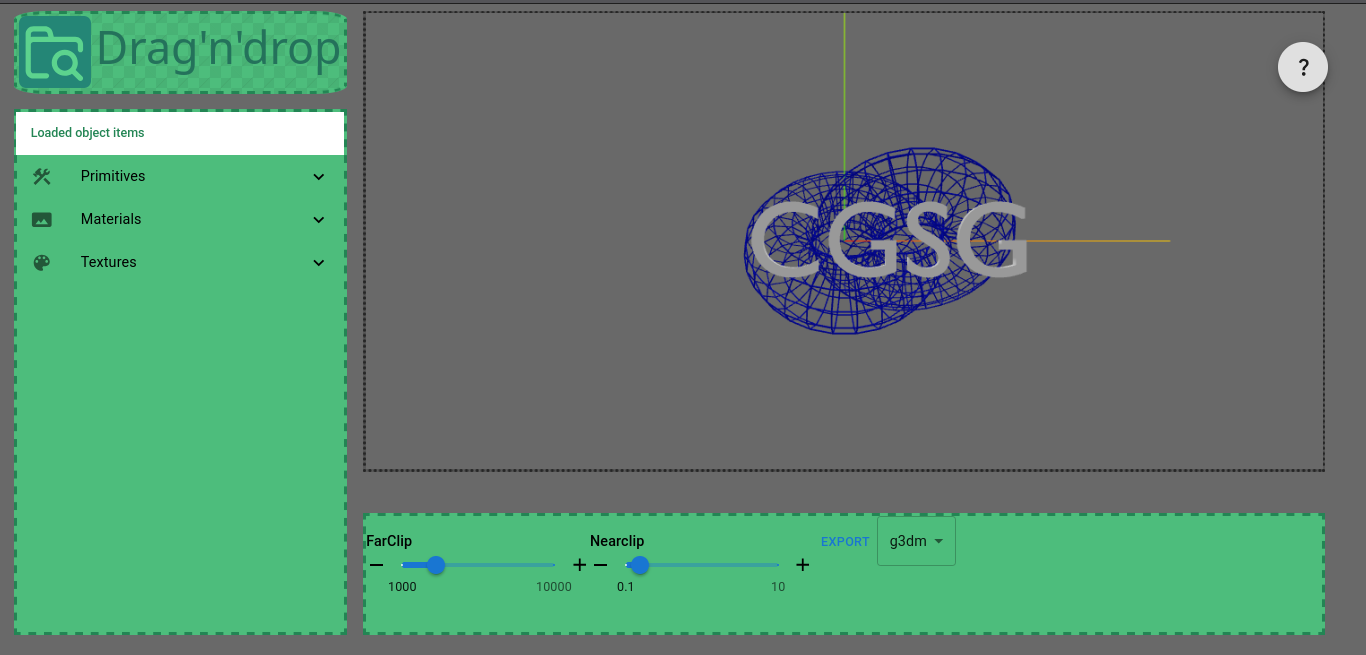Click the folder search icon in Drag'n'drop
Screen dimensions: 1366x655
[54, 52]
